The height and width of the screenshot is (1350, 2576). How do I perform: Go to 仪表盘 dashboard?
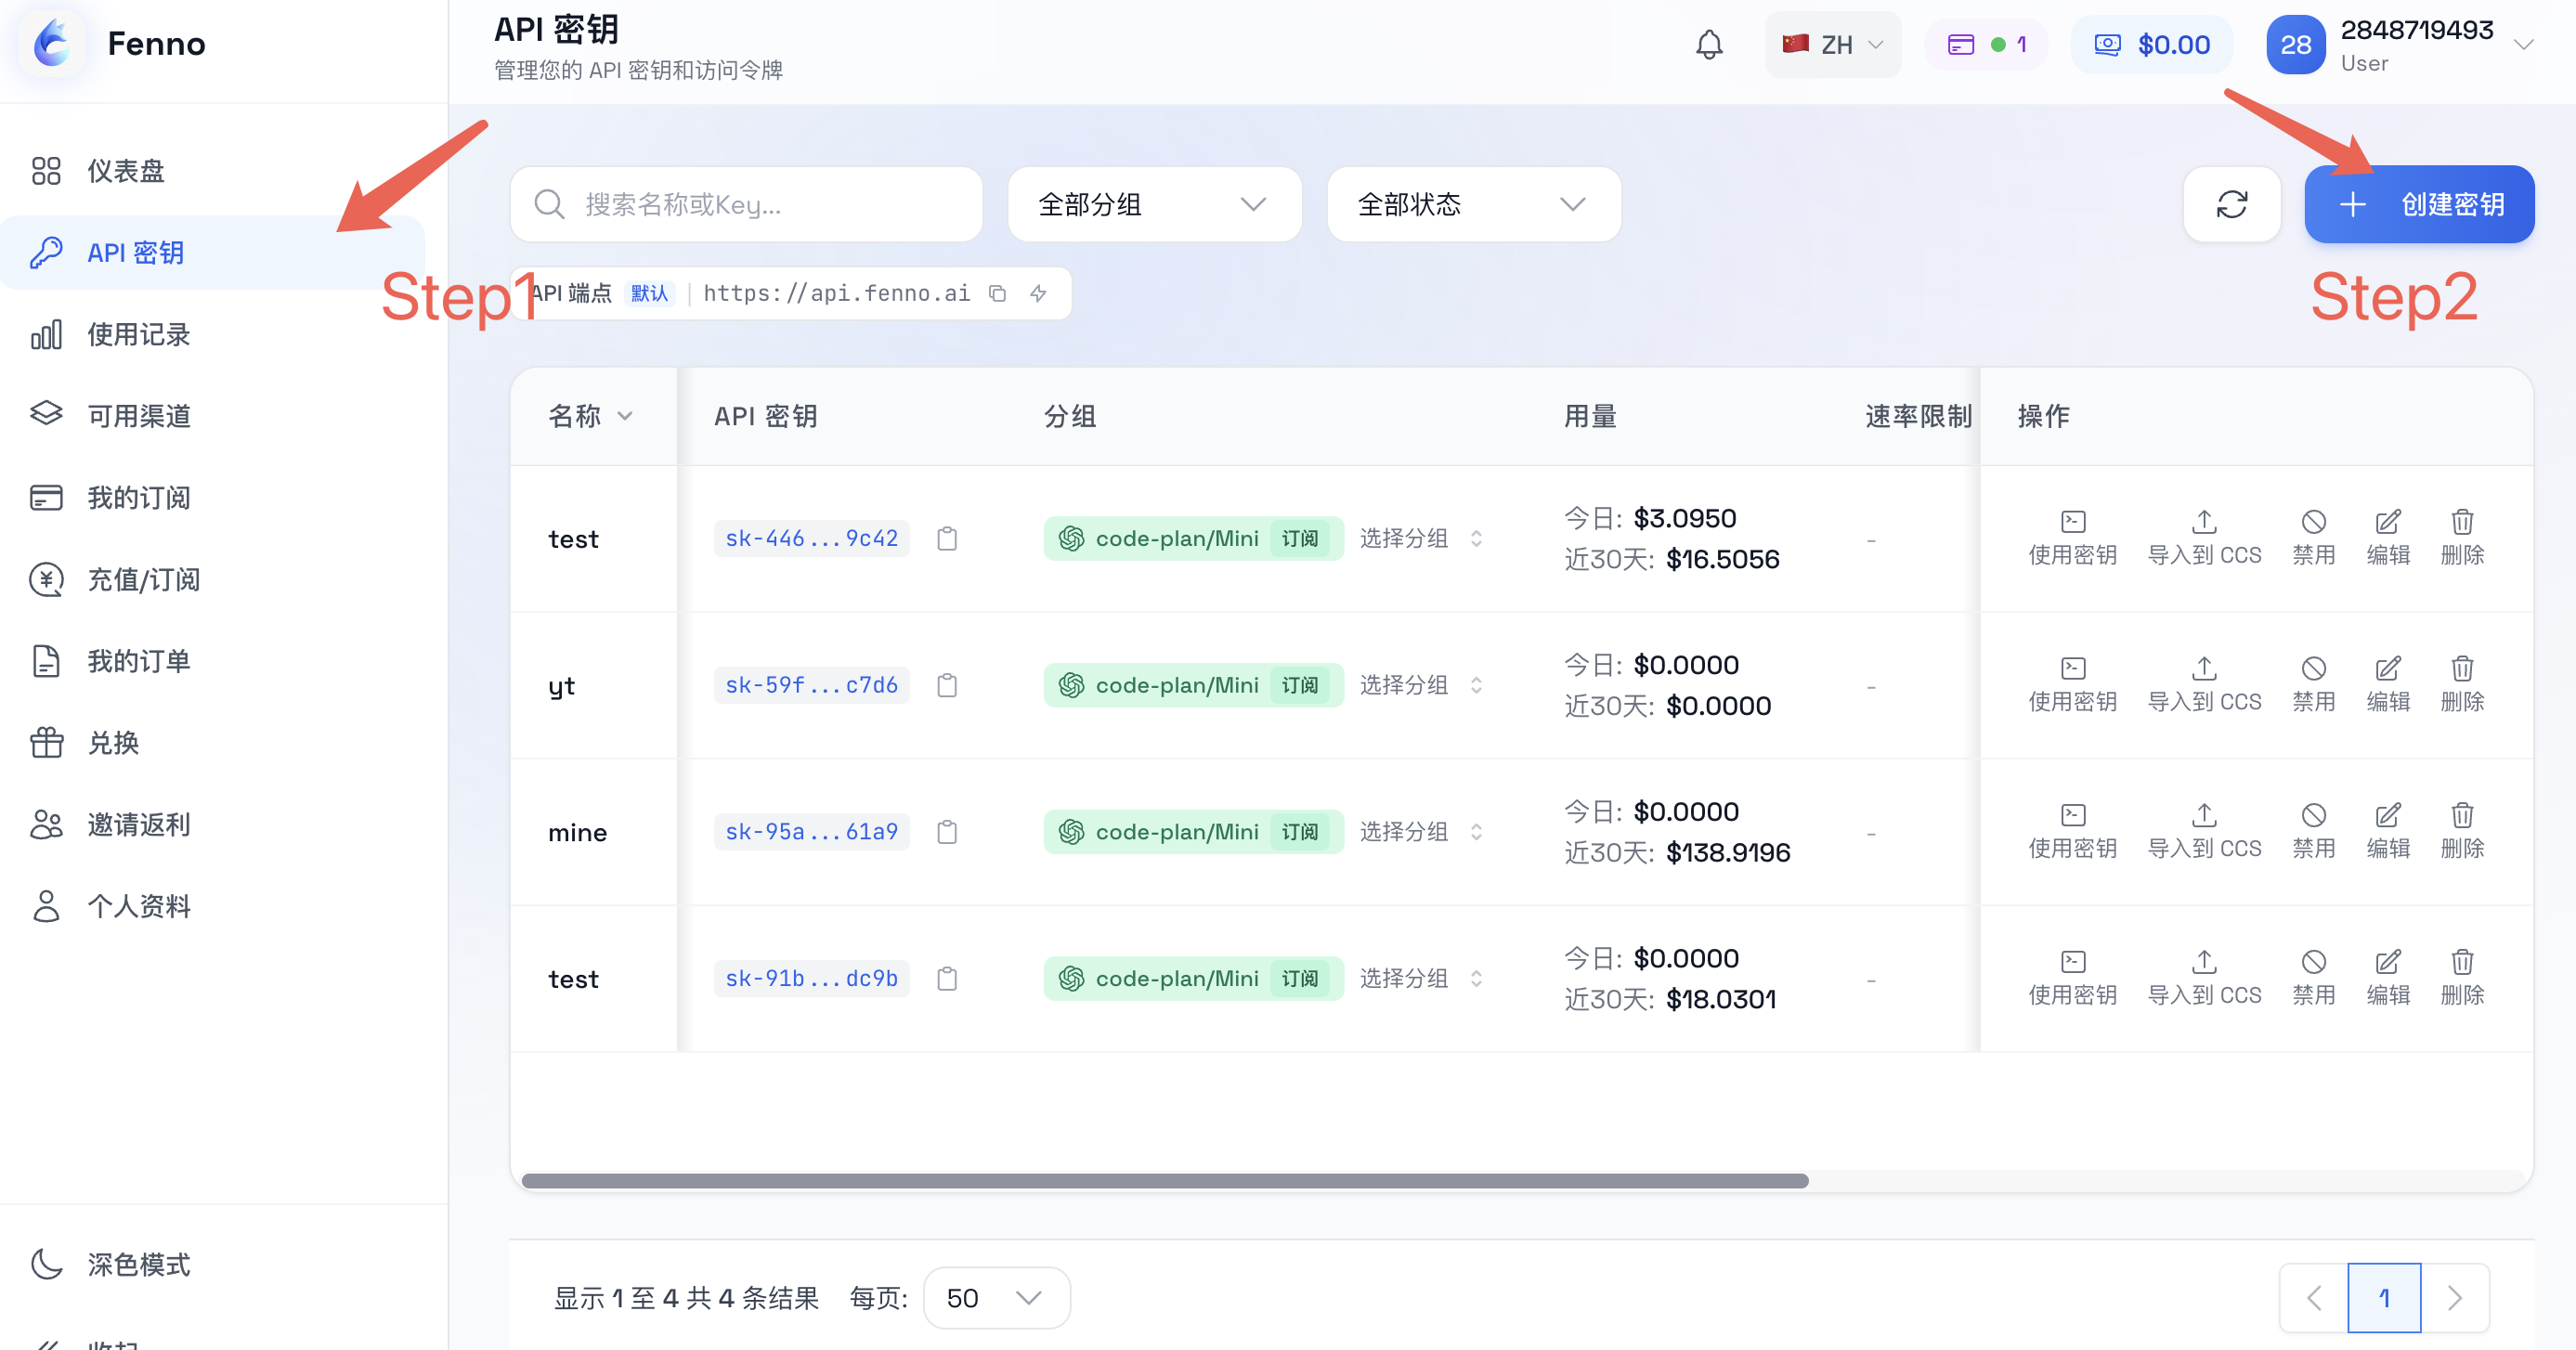click(212, 171)
